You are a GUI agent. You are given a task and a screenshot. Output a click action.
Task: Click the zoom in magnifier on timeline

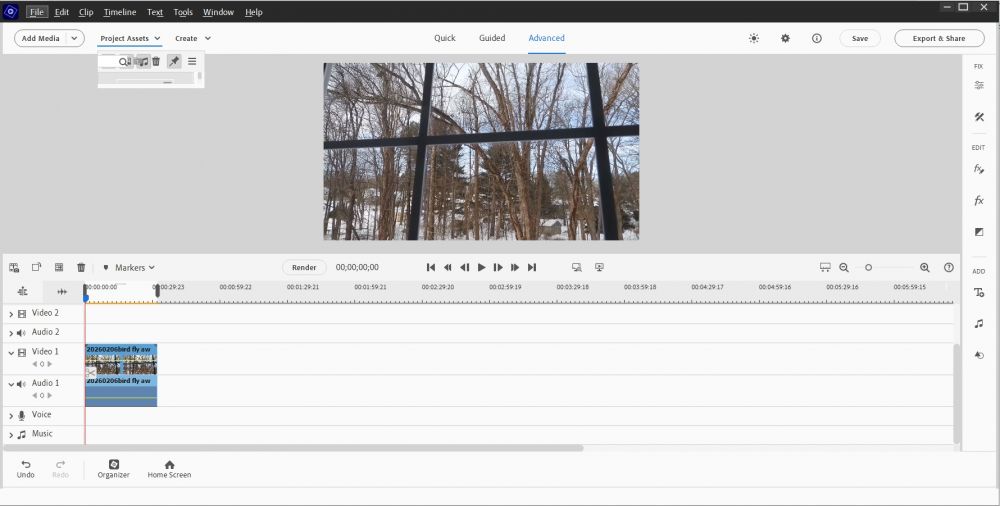coord(924,267)
